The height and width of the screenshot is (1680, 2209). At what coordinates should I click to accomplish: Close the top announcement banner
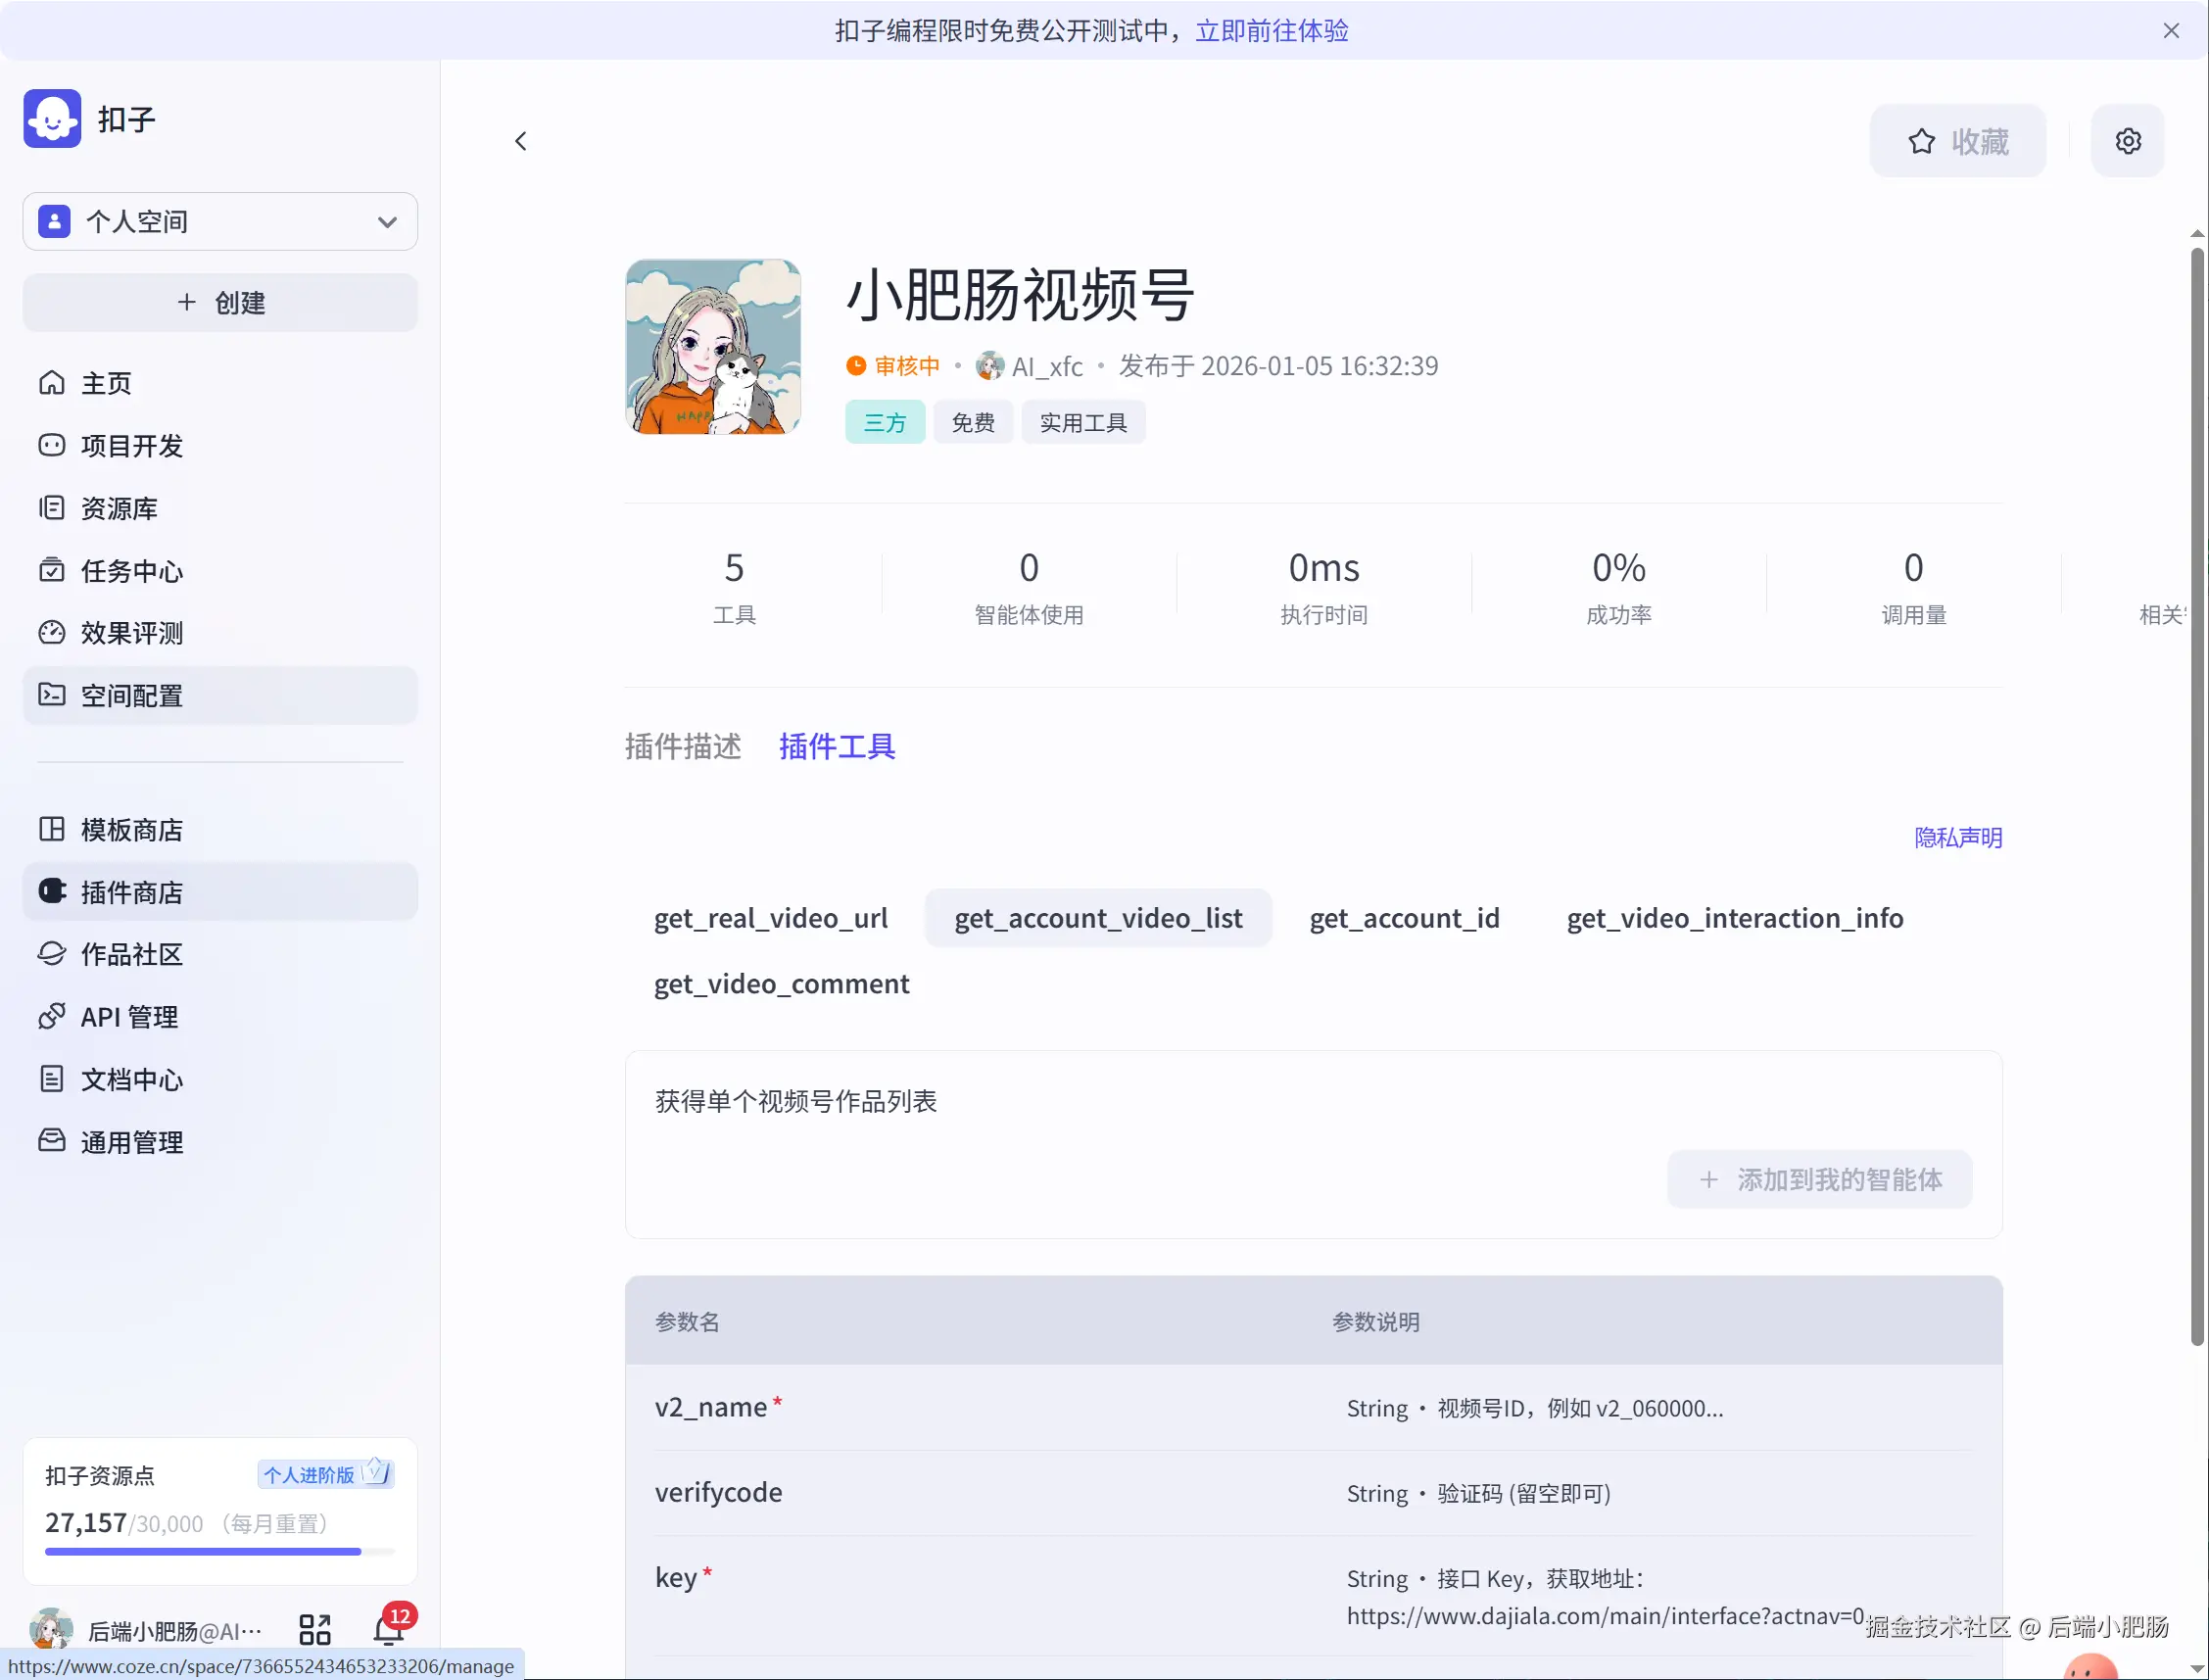(x=2170, y=31)
